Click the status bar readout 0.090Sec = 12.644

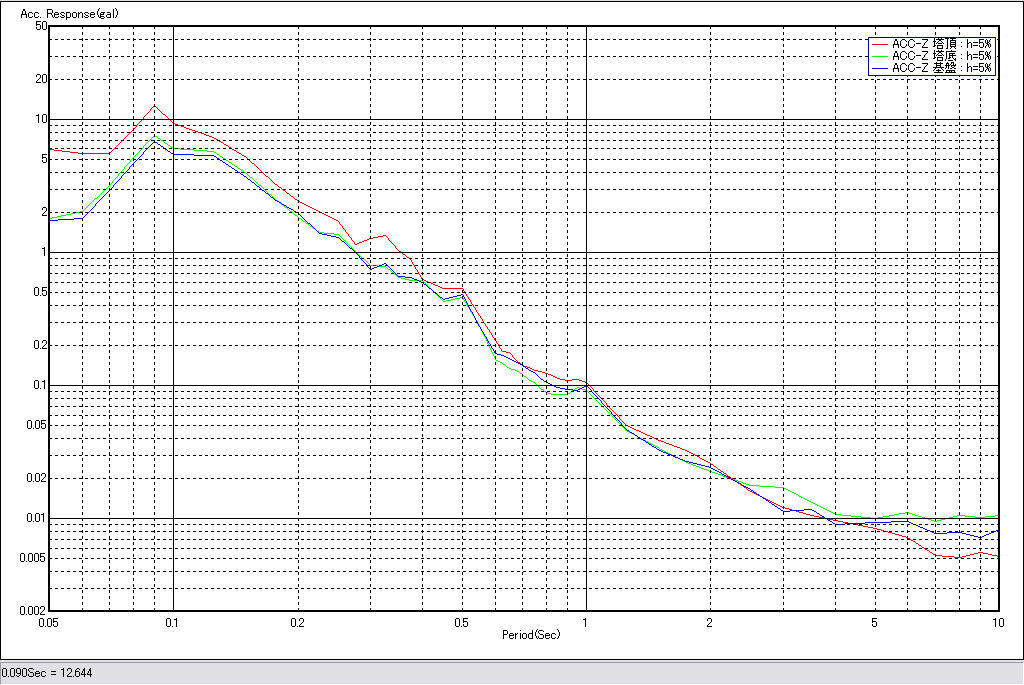[x=47, y=674]
